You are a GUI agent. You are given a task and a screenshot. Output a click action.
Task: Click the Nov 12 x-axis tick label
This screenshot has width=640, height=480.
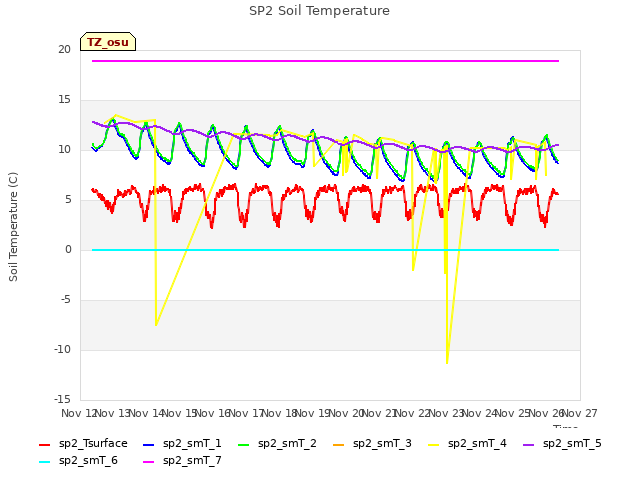[78, 413]
